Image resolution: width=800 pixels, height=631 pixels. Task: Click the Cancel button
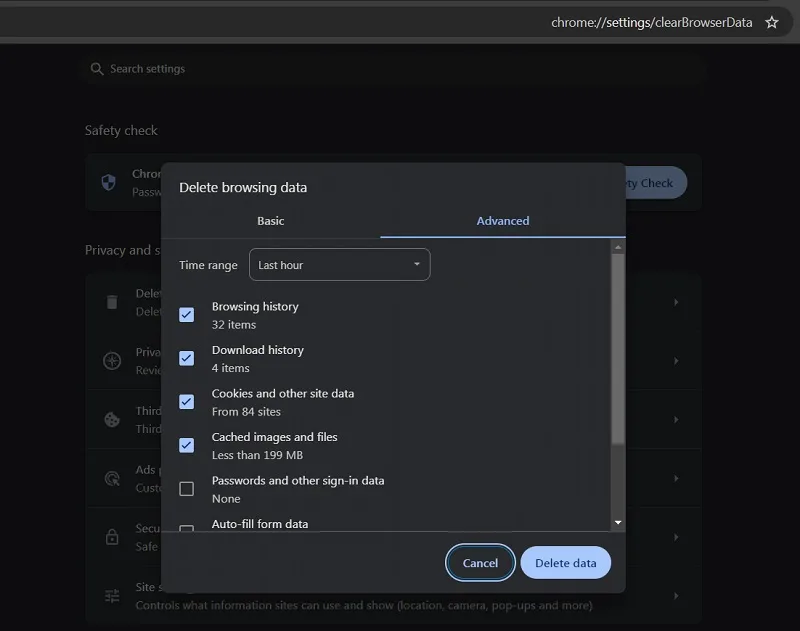coord(480,563)
